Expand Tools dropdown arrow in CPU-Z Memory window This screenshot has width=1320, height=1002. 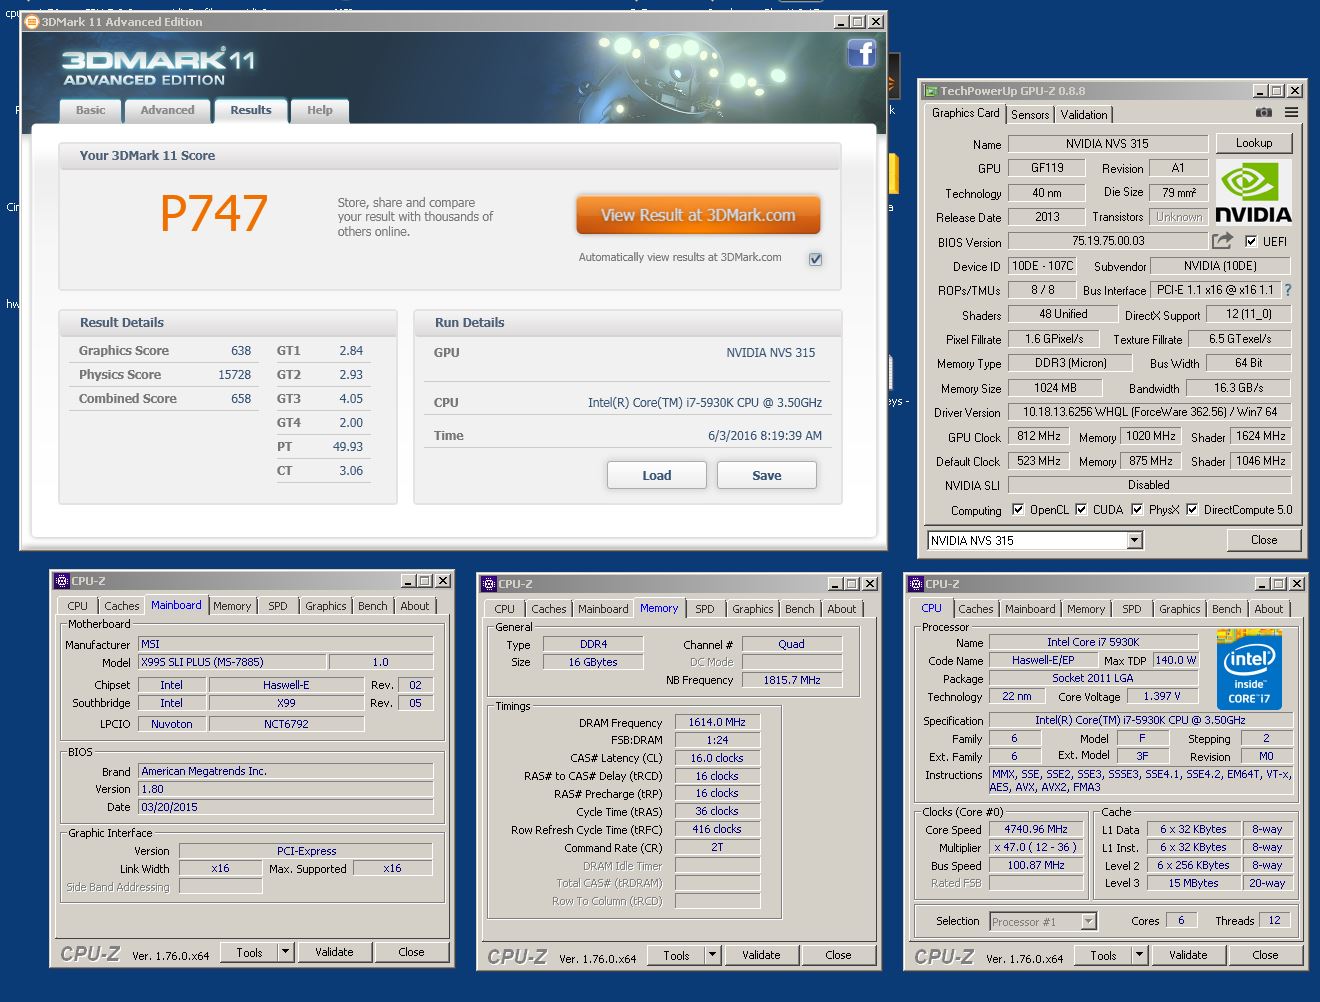(712, 955)
